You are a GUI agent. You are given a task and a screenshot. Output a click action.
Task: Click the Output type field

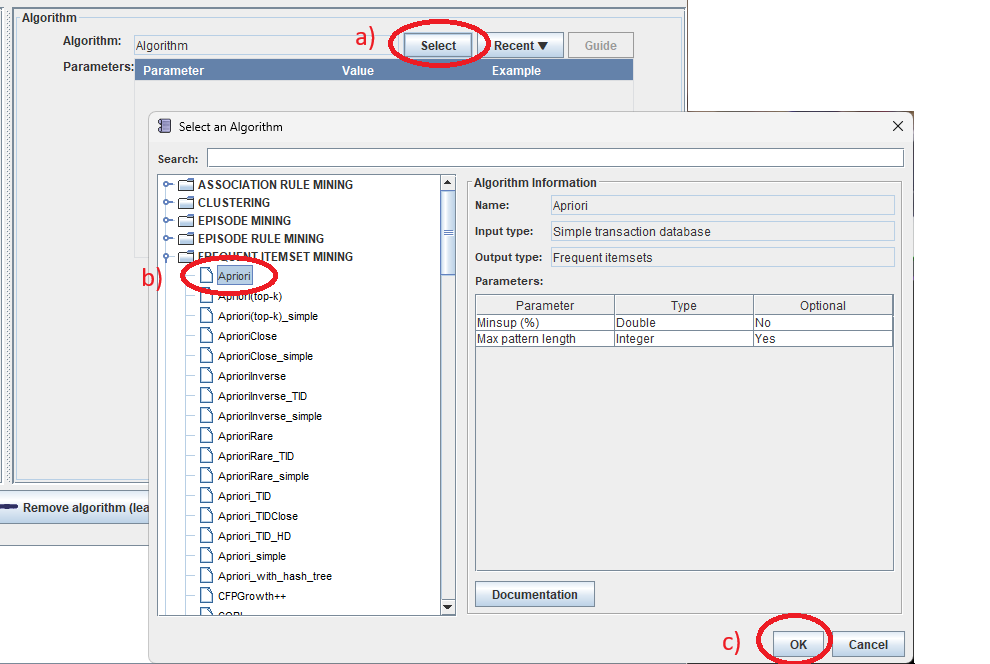point(722,257)
